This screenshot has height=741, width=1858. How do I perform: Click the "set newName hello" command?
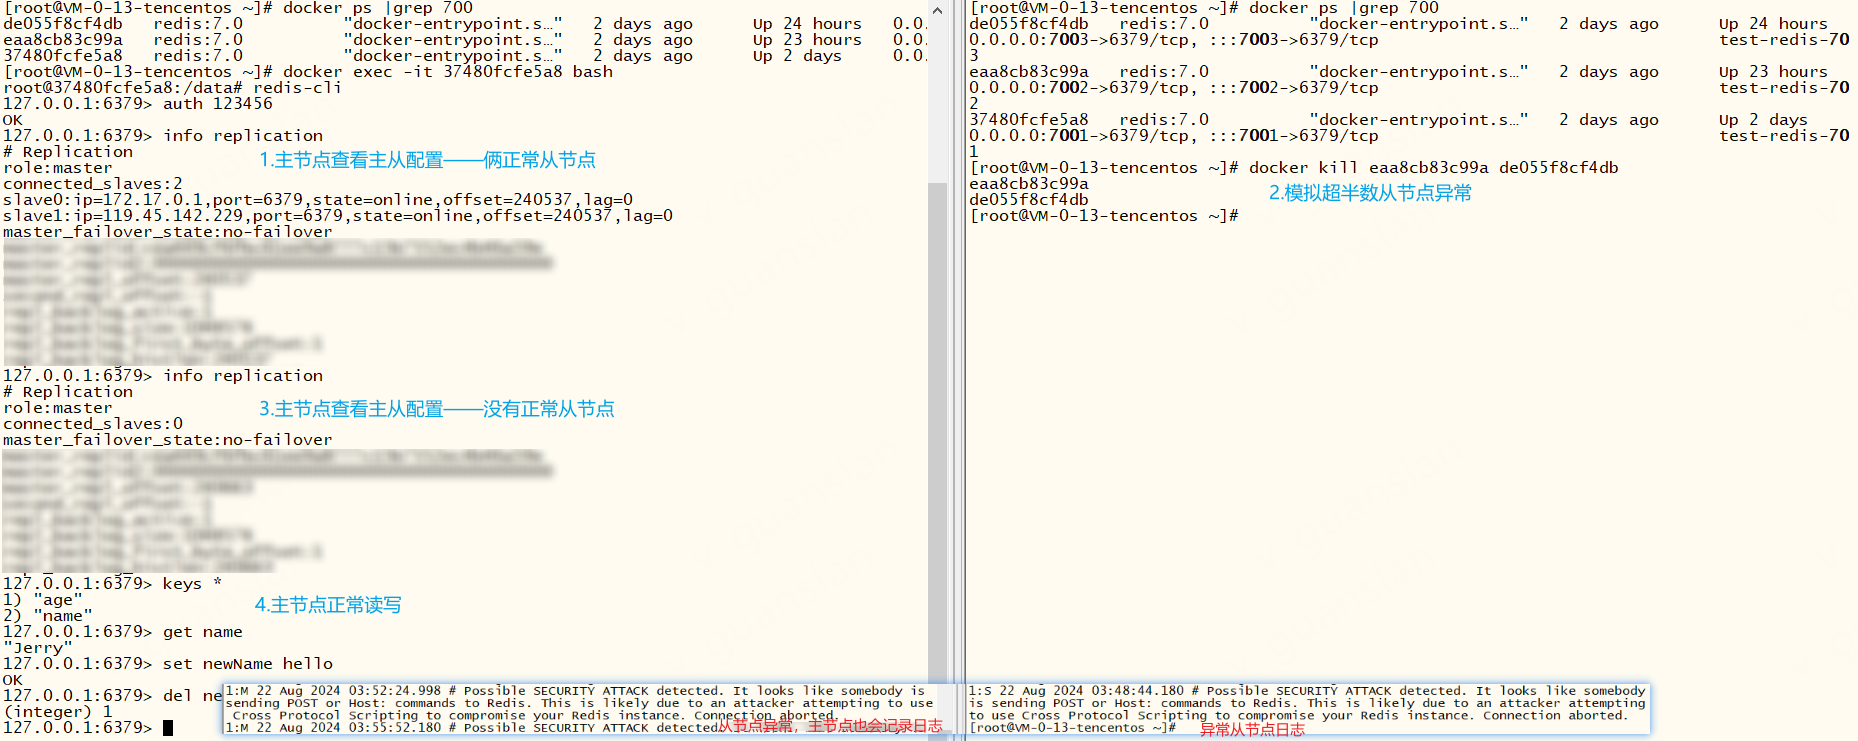(x=247, y=664)
